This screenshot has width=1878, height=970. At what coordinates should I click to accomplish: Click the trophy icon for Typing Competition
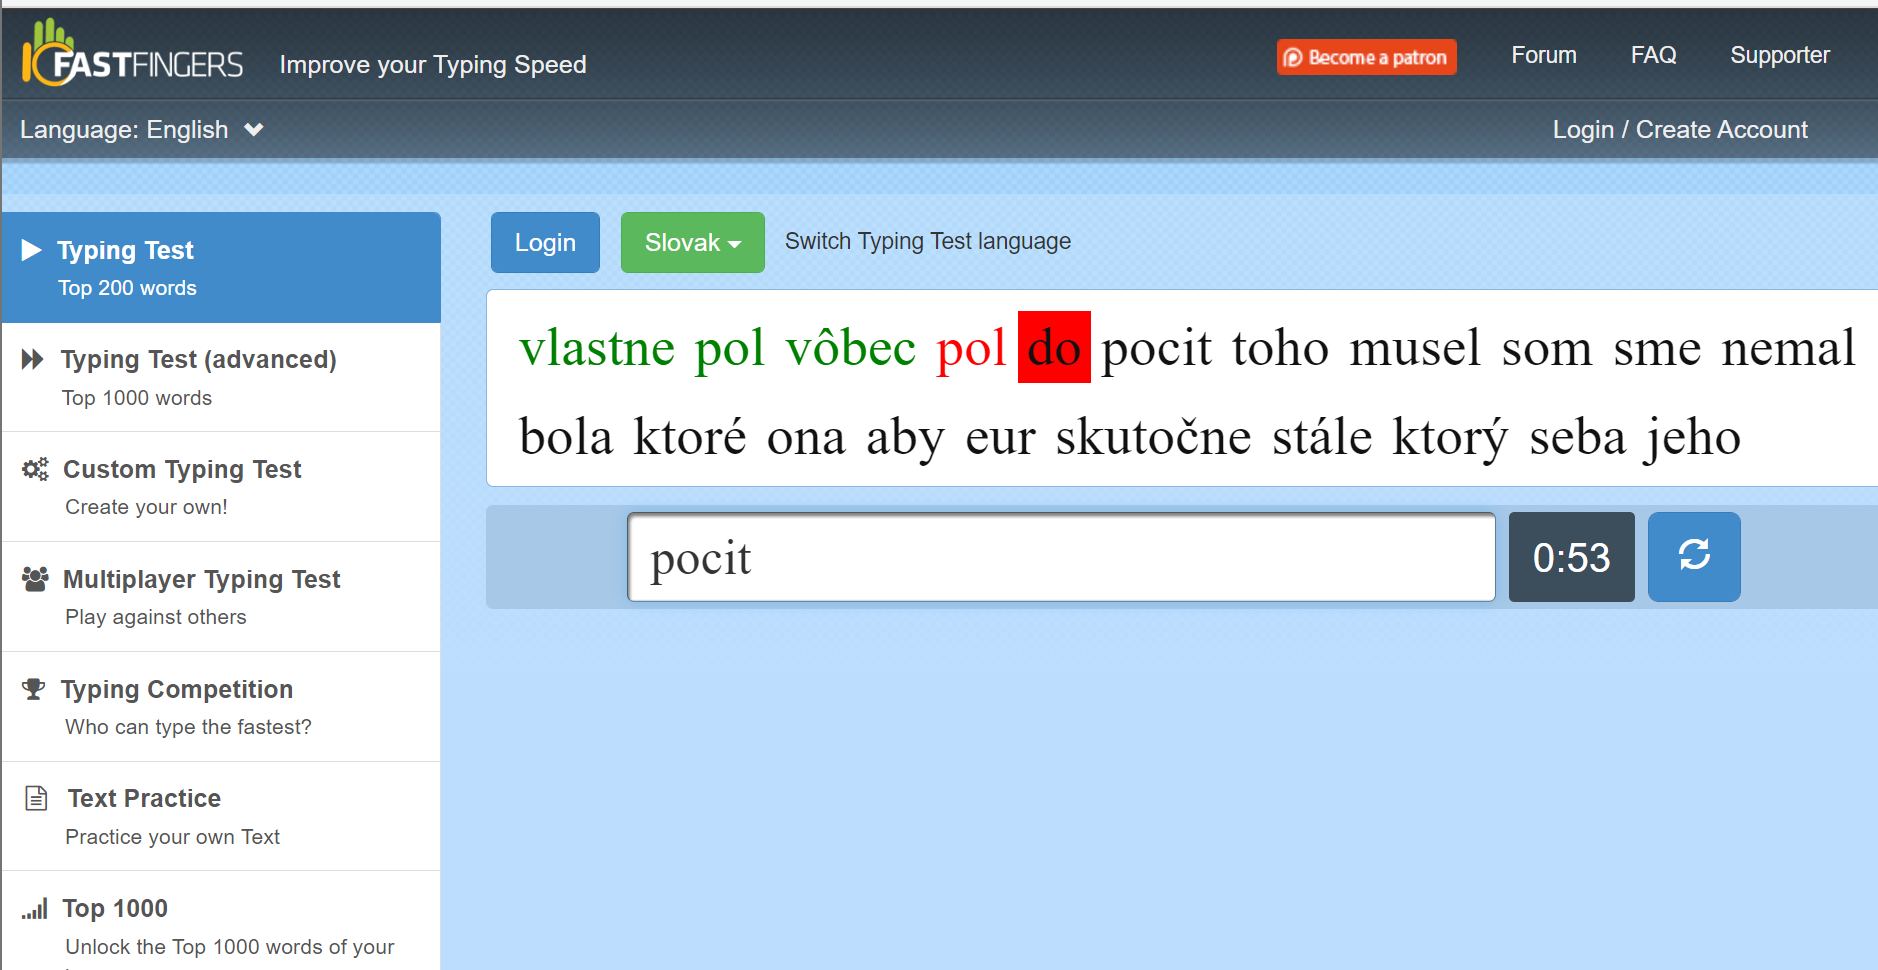(x=34, y=689)
